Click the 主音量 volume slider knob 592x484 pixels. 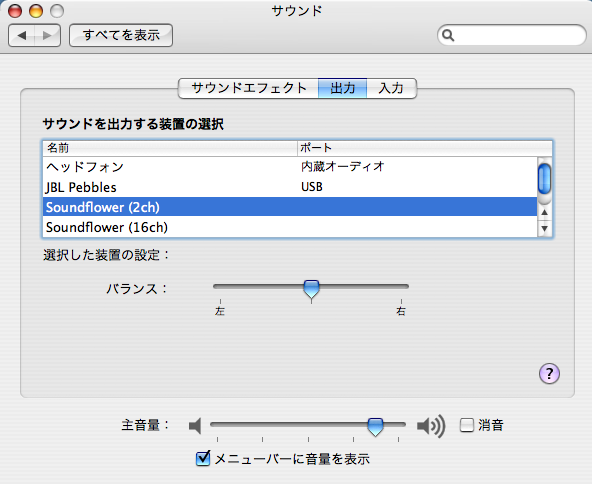coord(375,427)
